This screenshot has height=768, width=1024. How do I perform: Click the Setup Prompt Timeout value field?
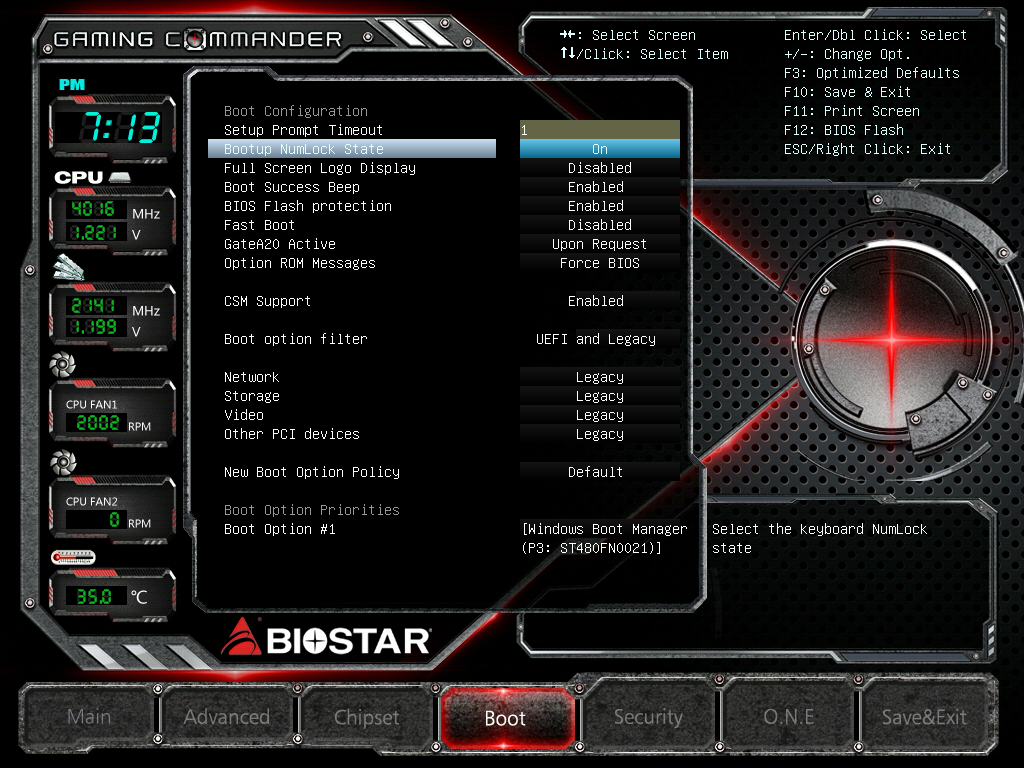(600, 130)
